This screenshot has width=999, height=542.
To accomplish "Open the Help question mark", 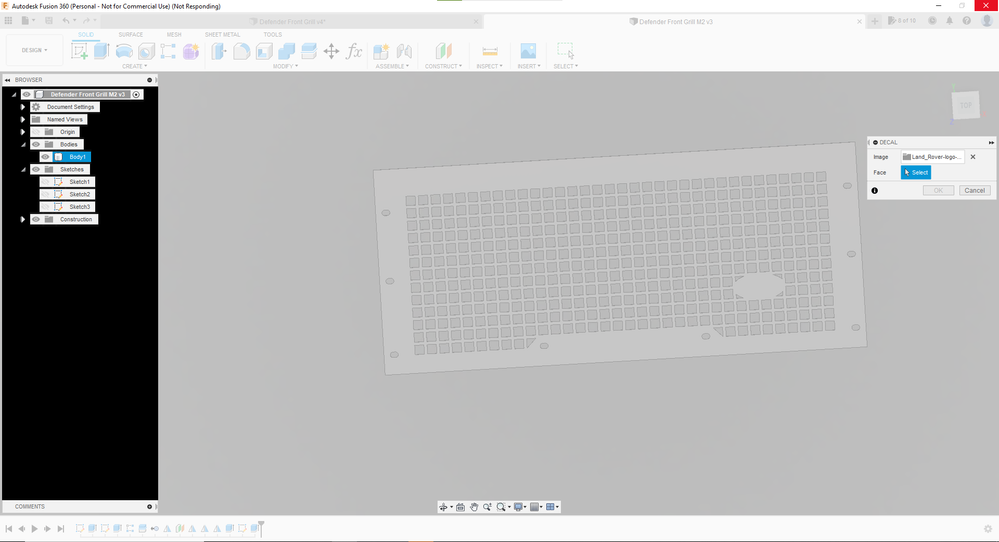I will [967, 21].
